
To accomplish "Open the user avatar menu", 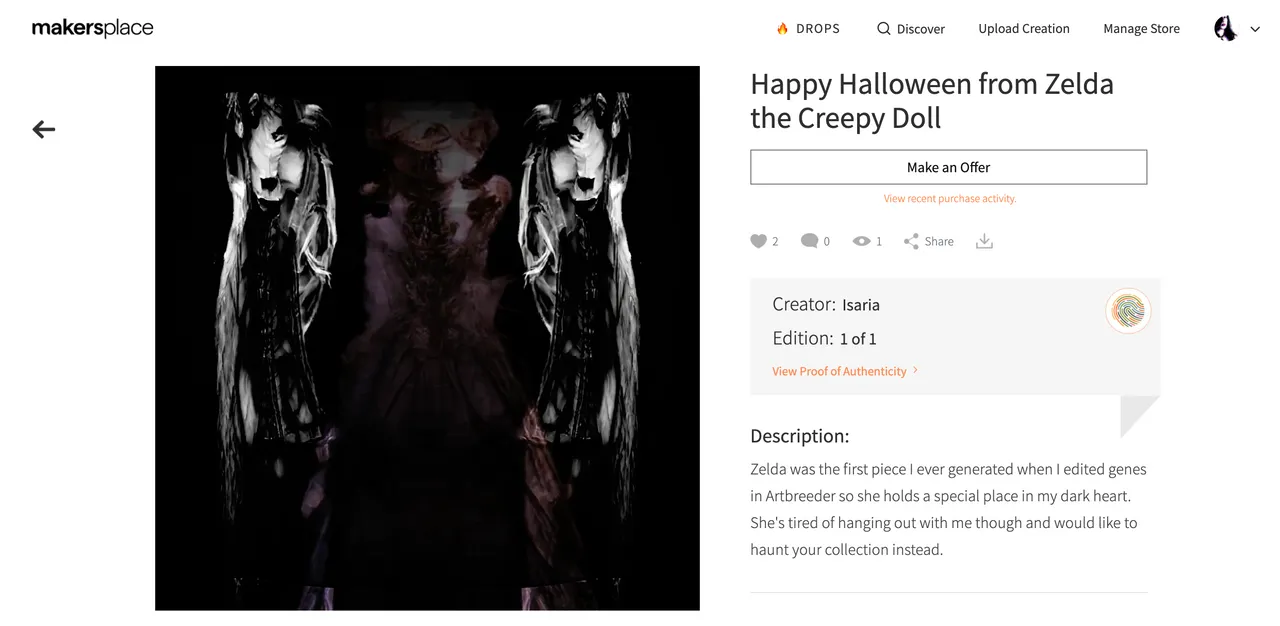I will pyautogui.click(x=1226, y=29).
